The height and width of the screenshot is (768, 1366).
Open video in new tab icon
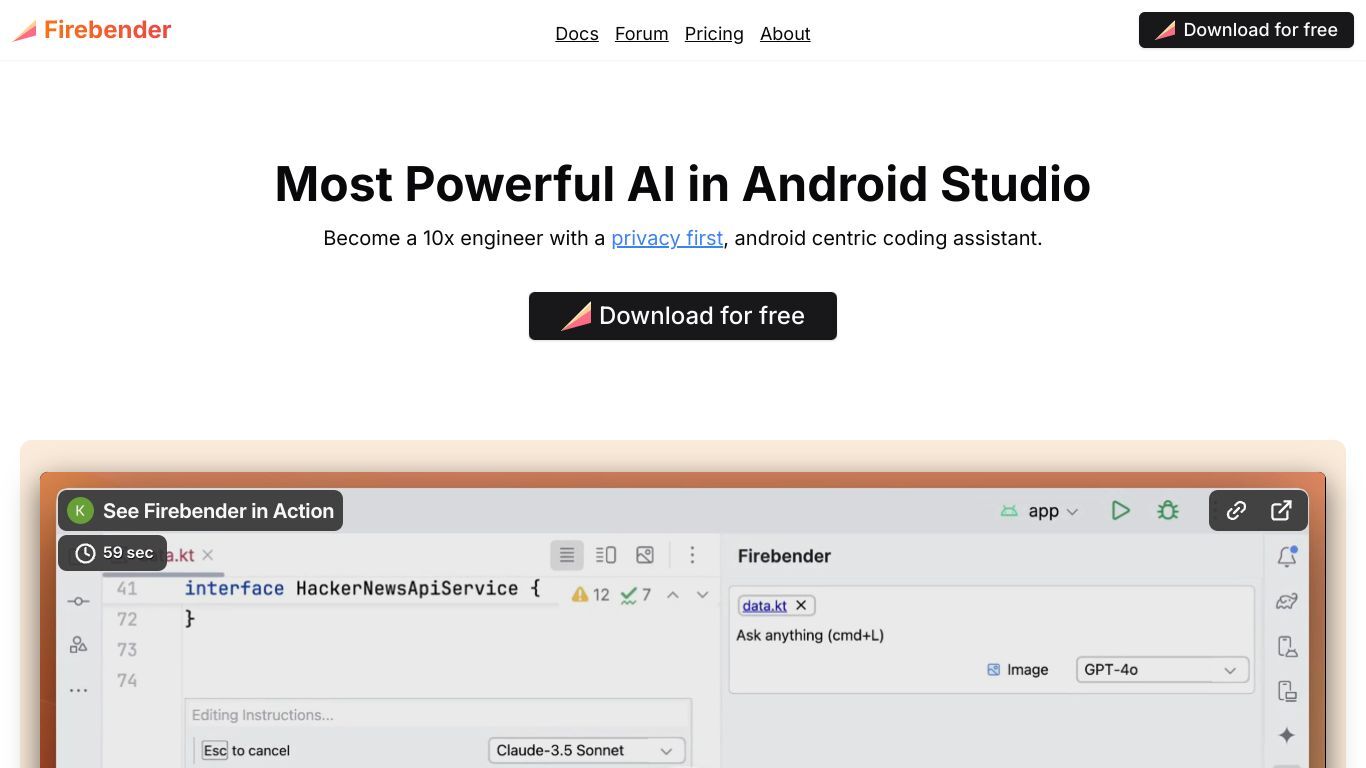(x=1281, y=510)
